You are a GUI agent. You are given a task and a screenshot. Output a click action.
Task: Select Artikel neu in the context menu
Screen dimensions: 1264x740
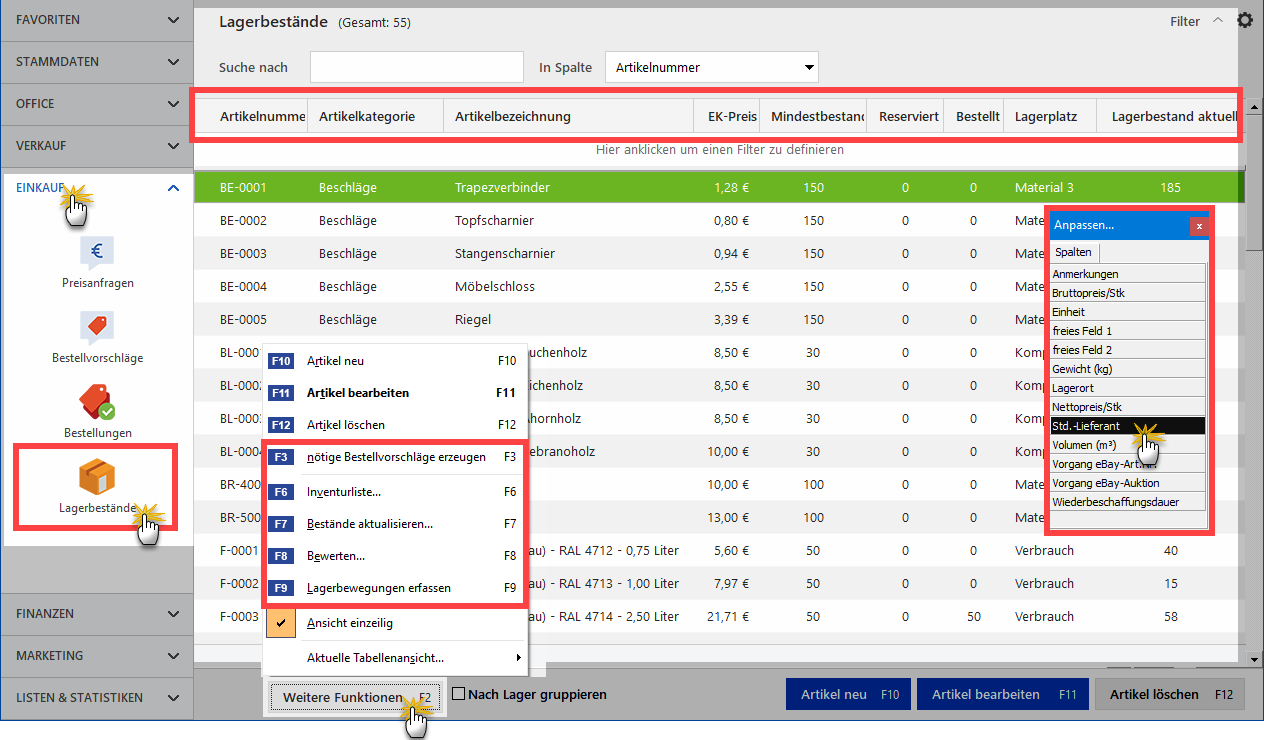(395, 361)
